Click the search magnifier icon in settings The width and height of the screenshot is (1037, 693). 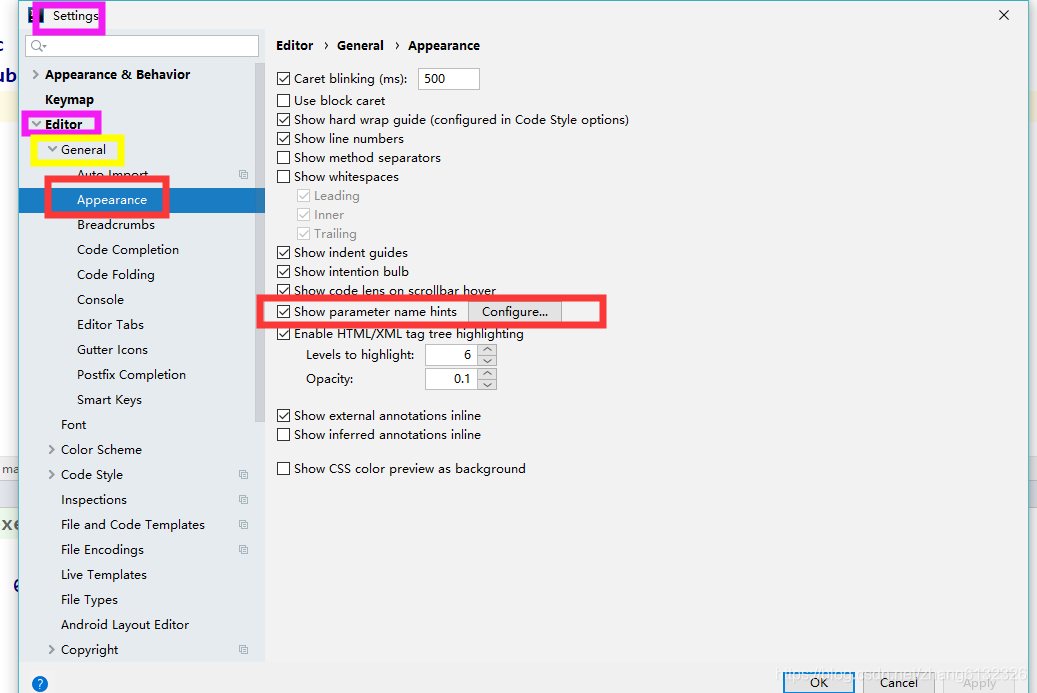pos(38,46)
